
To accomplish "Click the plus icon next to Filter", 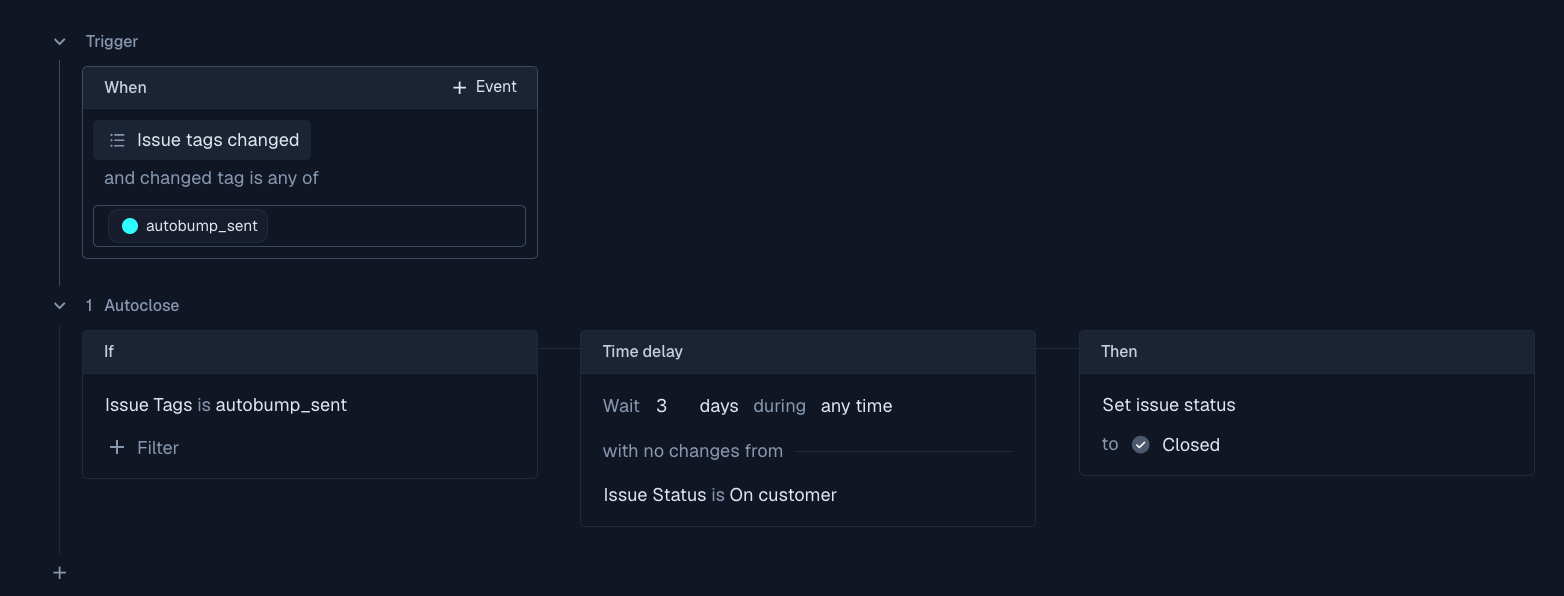I will tap(117, 448).
